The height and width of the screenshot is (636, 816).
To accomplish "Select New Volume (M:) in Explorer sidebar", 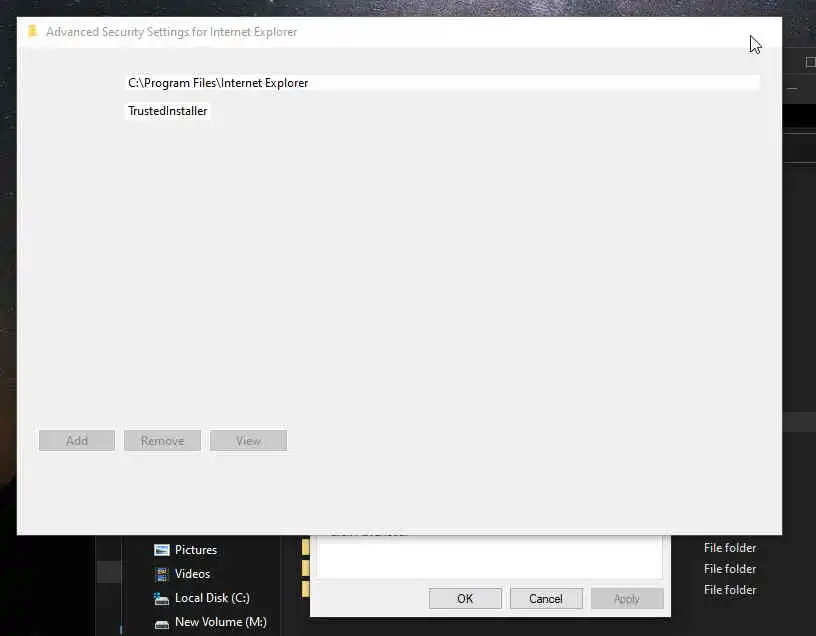I will click(x=221, y=621).
